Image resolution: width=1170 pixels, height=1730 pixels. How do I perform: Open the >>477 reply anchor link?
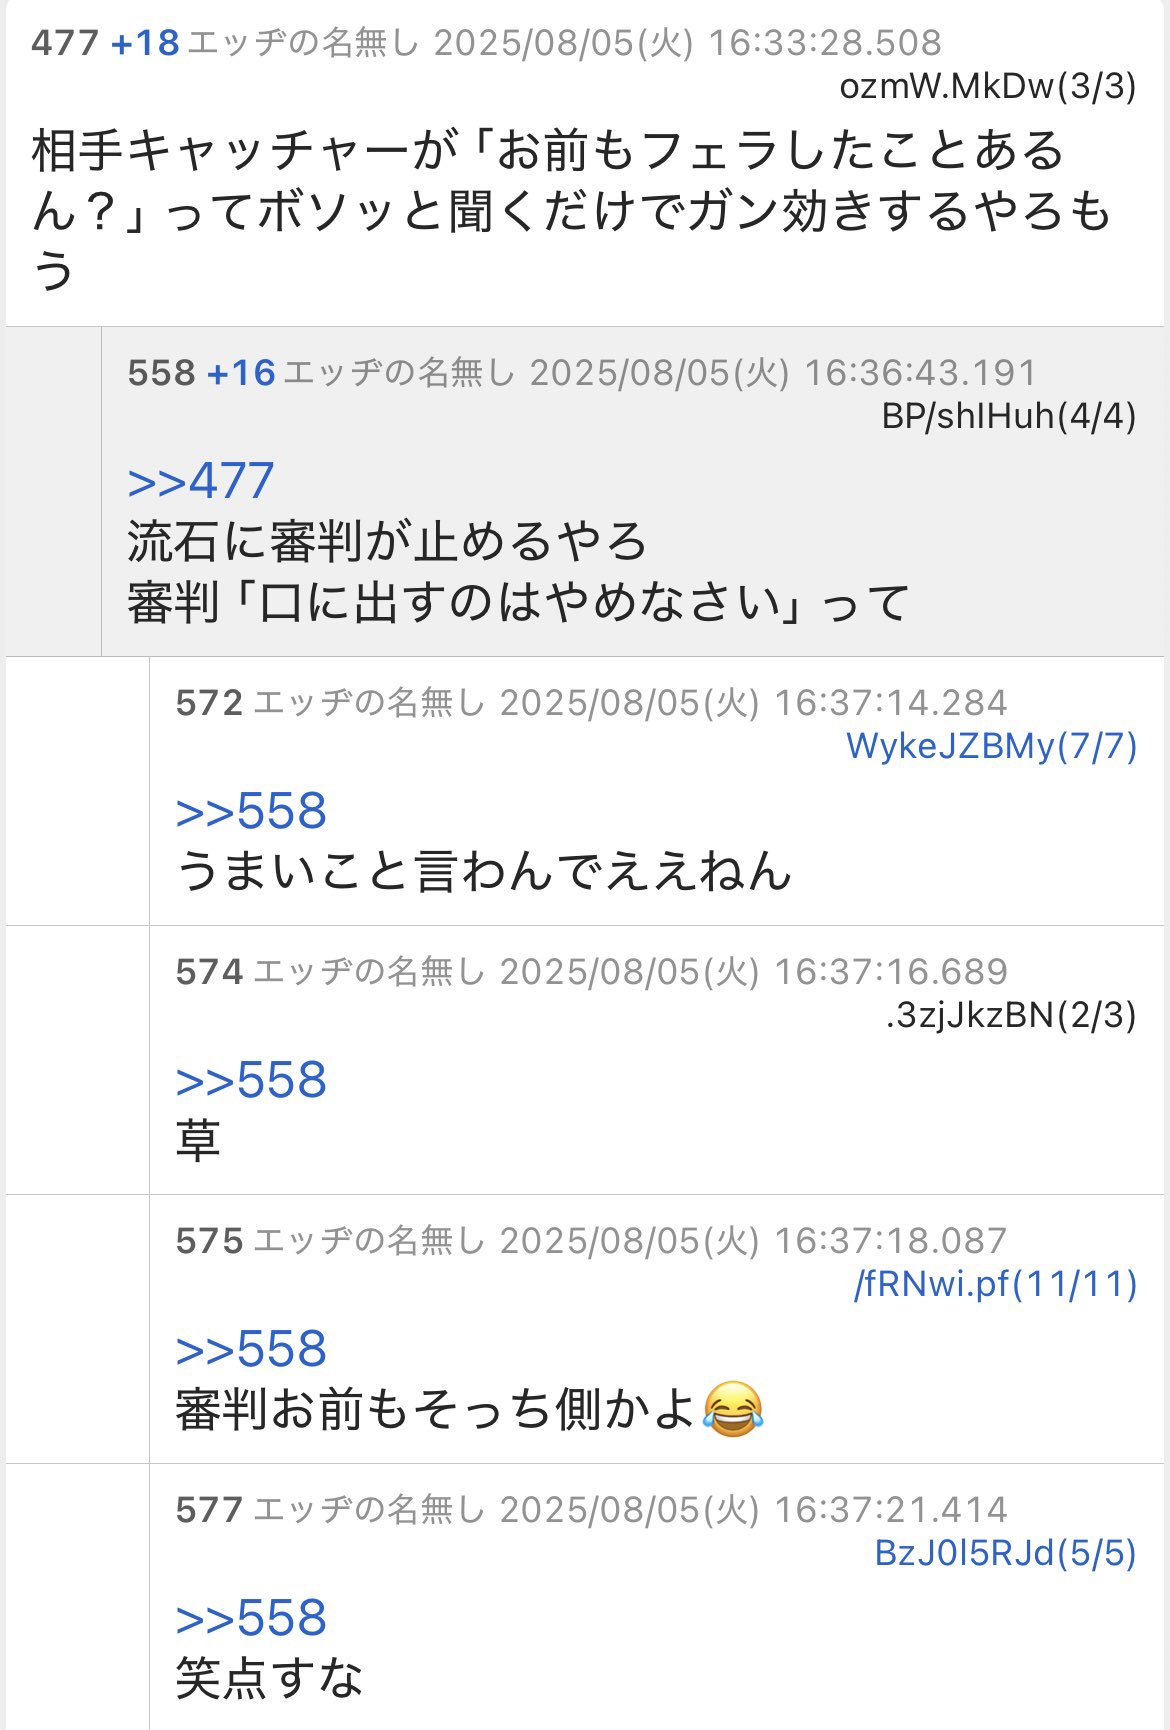pos(201,481)
